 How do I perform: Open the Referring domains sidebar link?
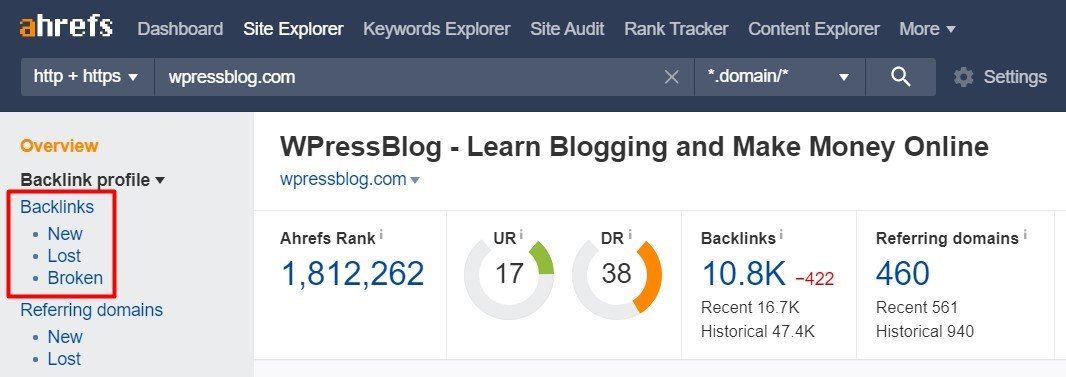click(x=92, y=310)
